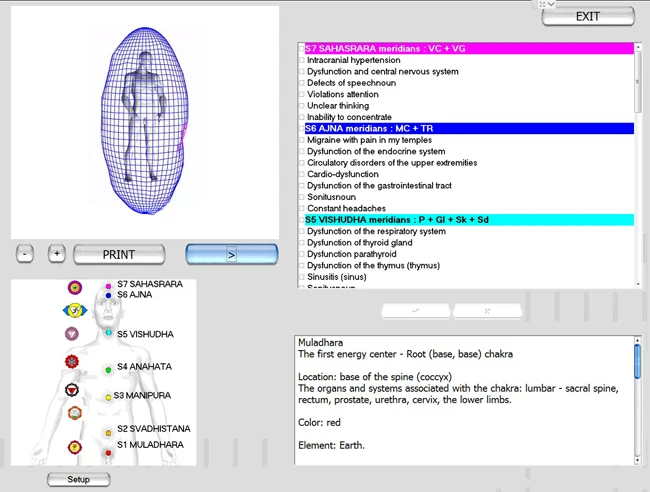Image resolution: width=650 pixels, height=492 pixels.
Task: Click the S2 SVADHISTANA label on body
Action: point(154,429)
